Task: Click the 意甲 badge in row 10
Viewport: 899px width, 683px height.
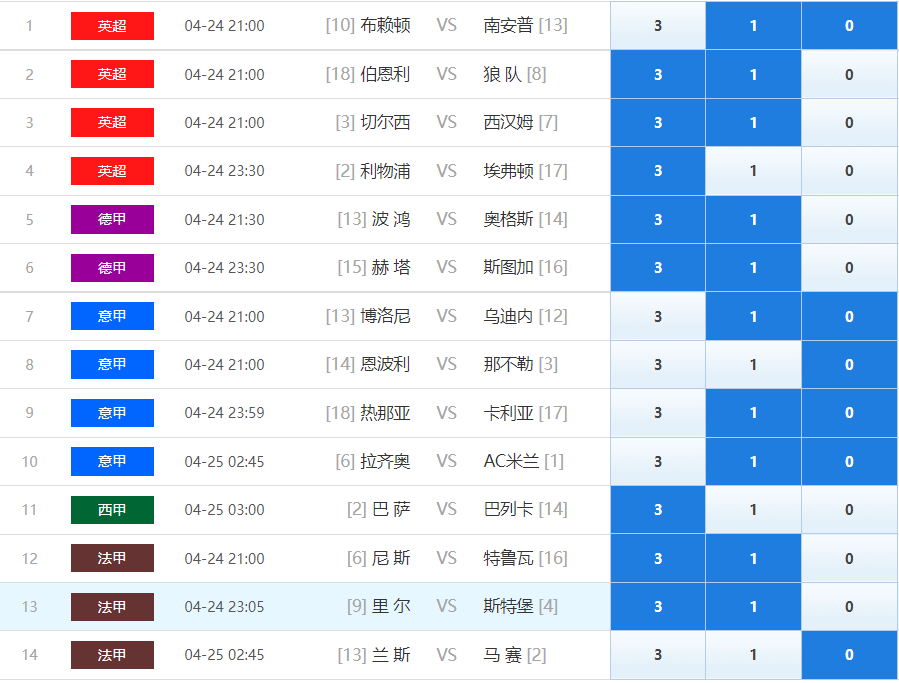Action: point(112,461)
